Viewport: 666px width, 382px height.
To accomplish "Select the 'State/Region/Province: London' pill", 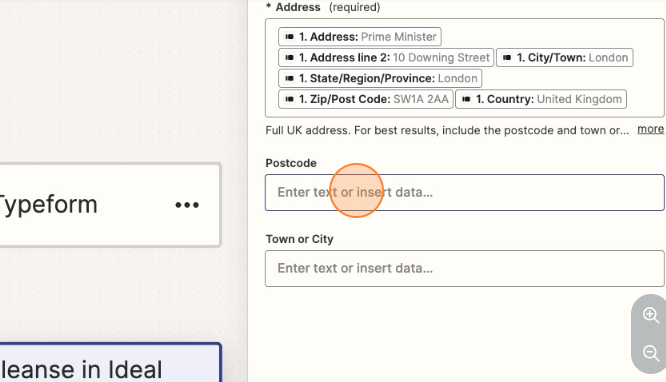I will tap(380, 78).
